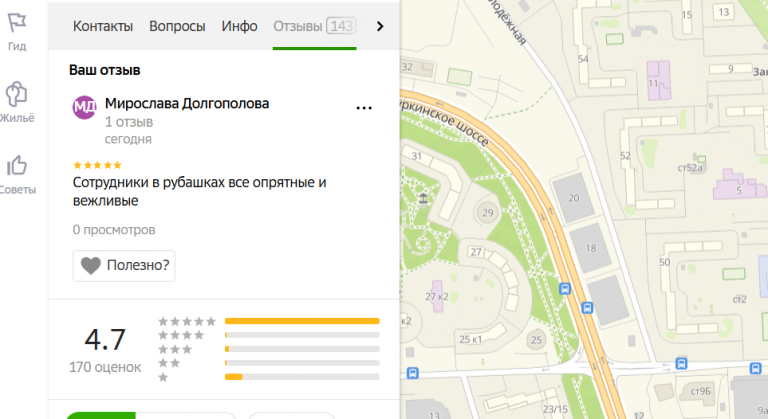
Task: Switch to the Вопросы tab
Action: [177, 26]
